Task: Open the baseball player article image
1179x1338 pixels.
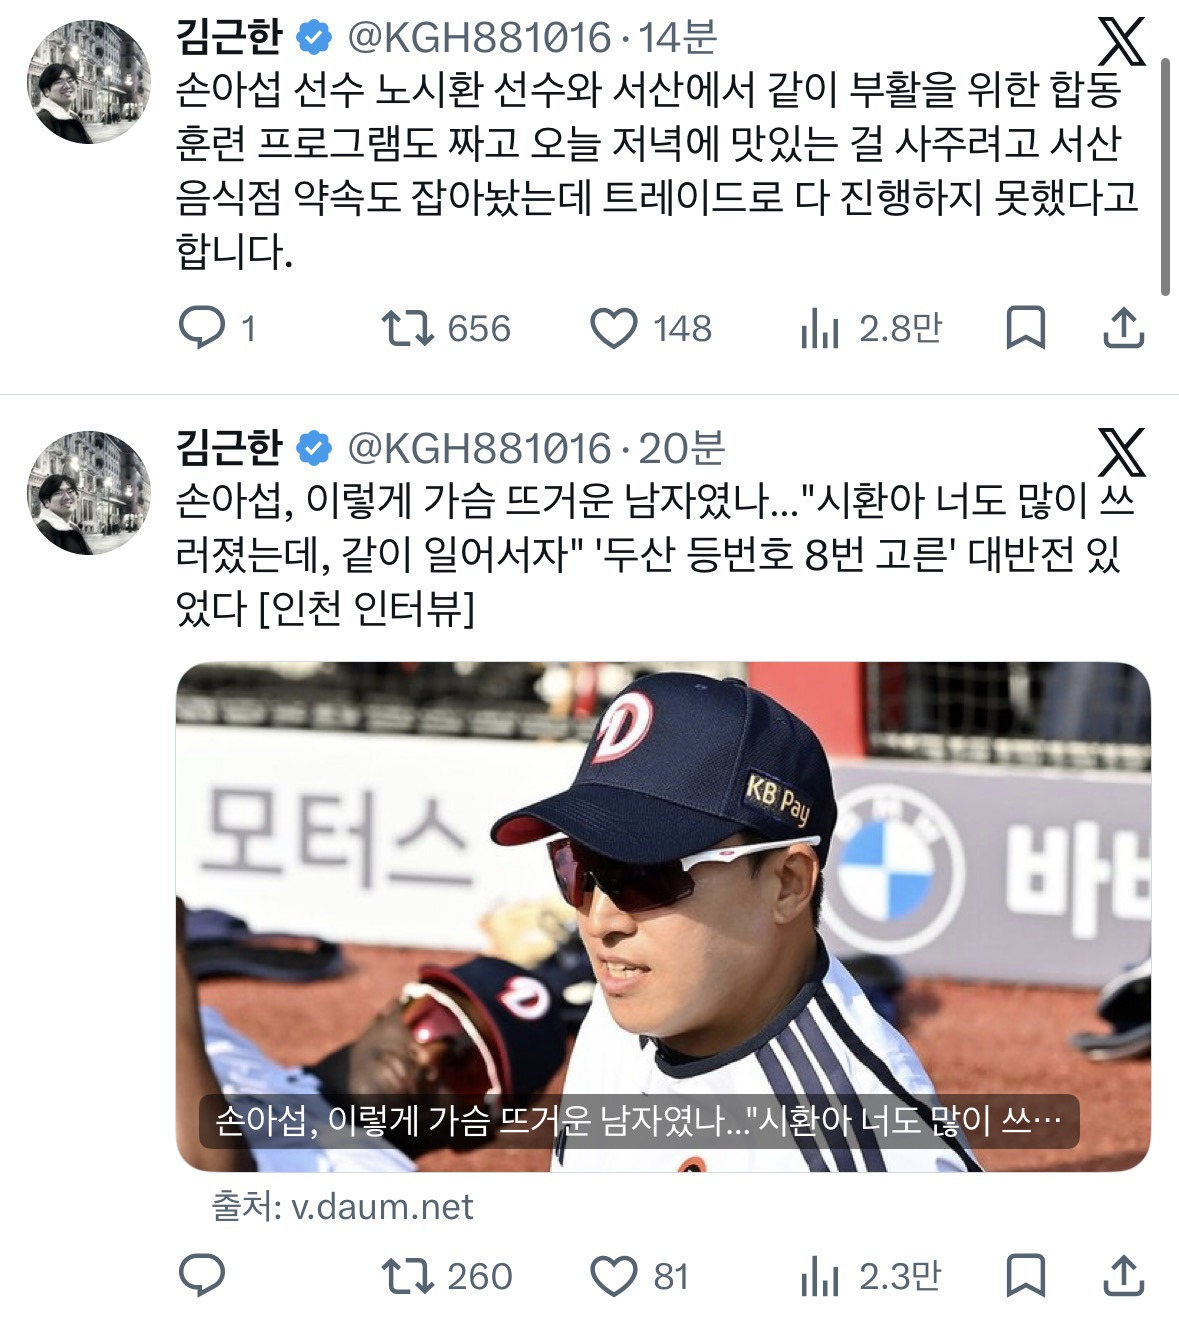Action: (x=663, y=917)
